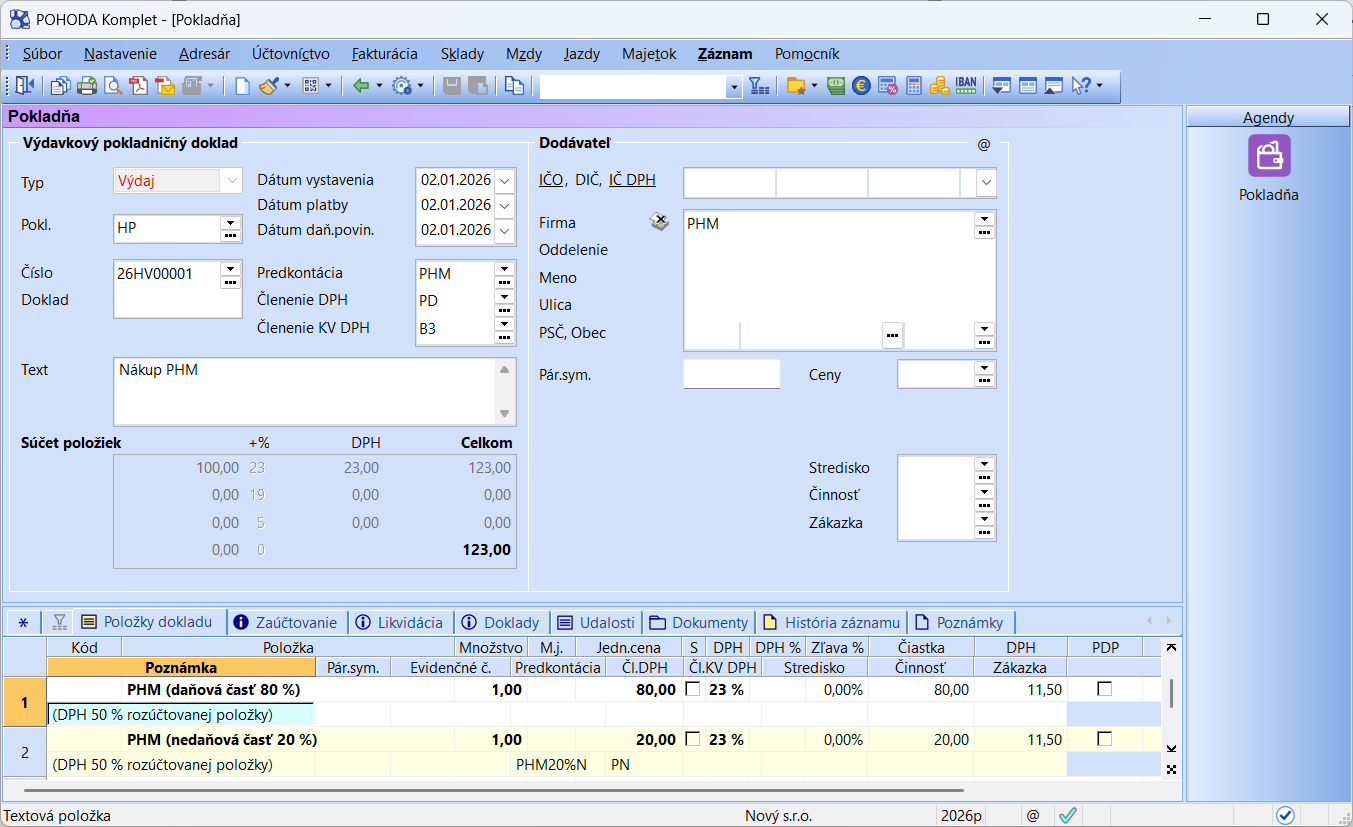The width and height of the screenshot is (1353, 827).
Task: Open the euro currency icon
Action: (x=861, y=86)
